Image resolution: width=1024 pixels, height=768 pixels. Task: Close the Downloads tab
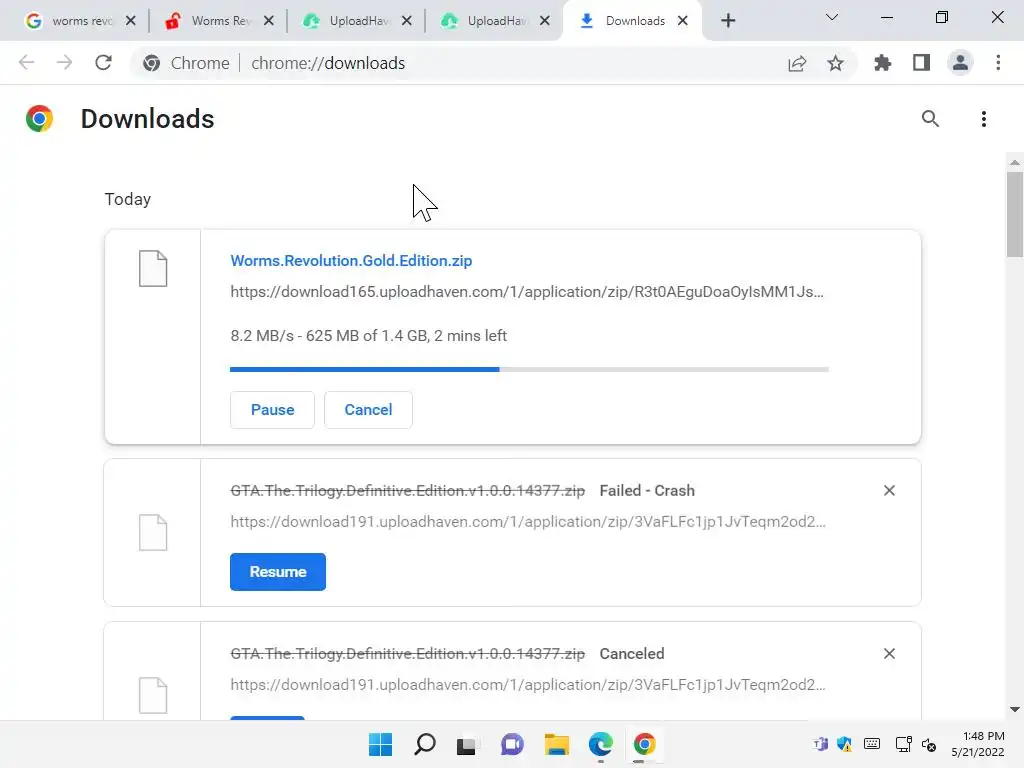click(x=682, y=21)
